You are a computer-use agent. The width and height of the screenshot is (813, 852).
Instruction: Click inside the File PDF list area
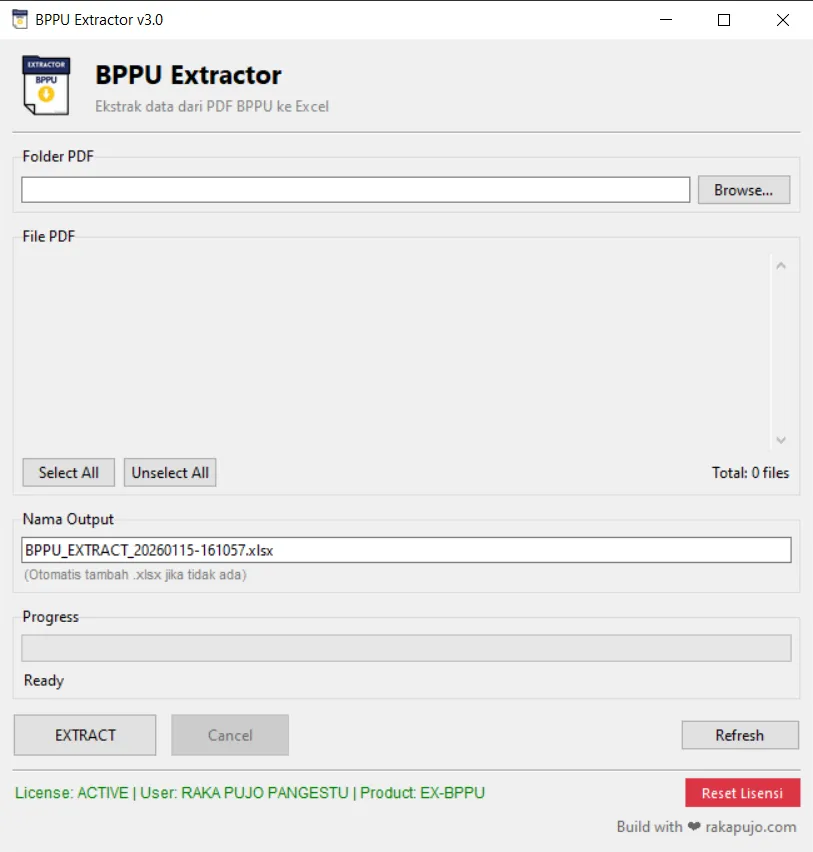pos(390,350)
